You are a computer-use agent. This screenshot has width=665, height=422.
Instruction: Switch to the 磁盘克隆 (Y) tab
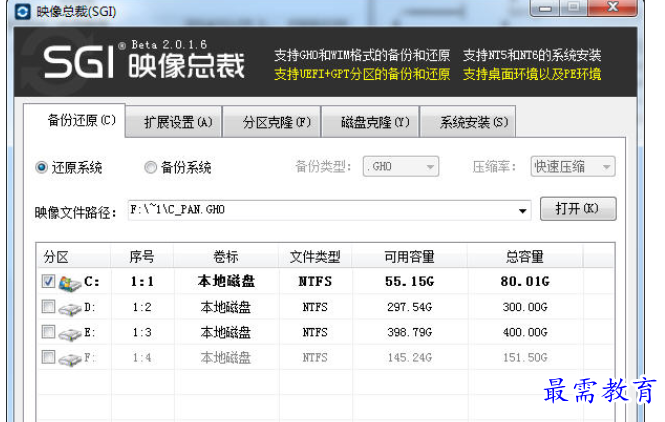coord(370,122)
